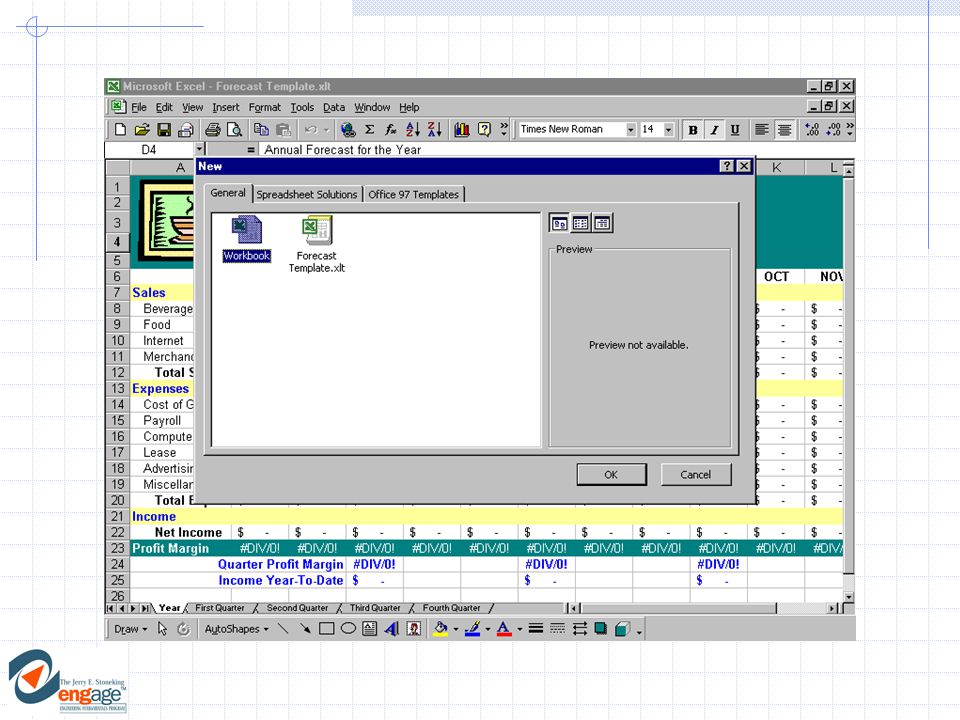
Task: Click the Line Style icon
Action: click(536, 629)
